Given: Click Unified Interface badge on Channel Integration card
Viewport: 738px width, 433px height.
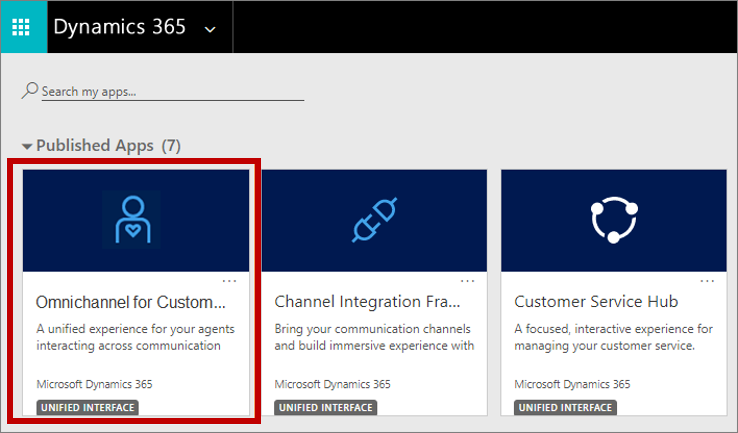Looking at the screenshot, I should [326, 408].
